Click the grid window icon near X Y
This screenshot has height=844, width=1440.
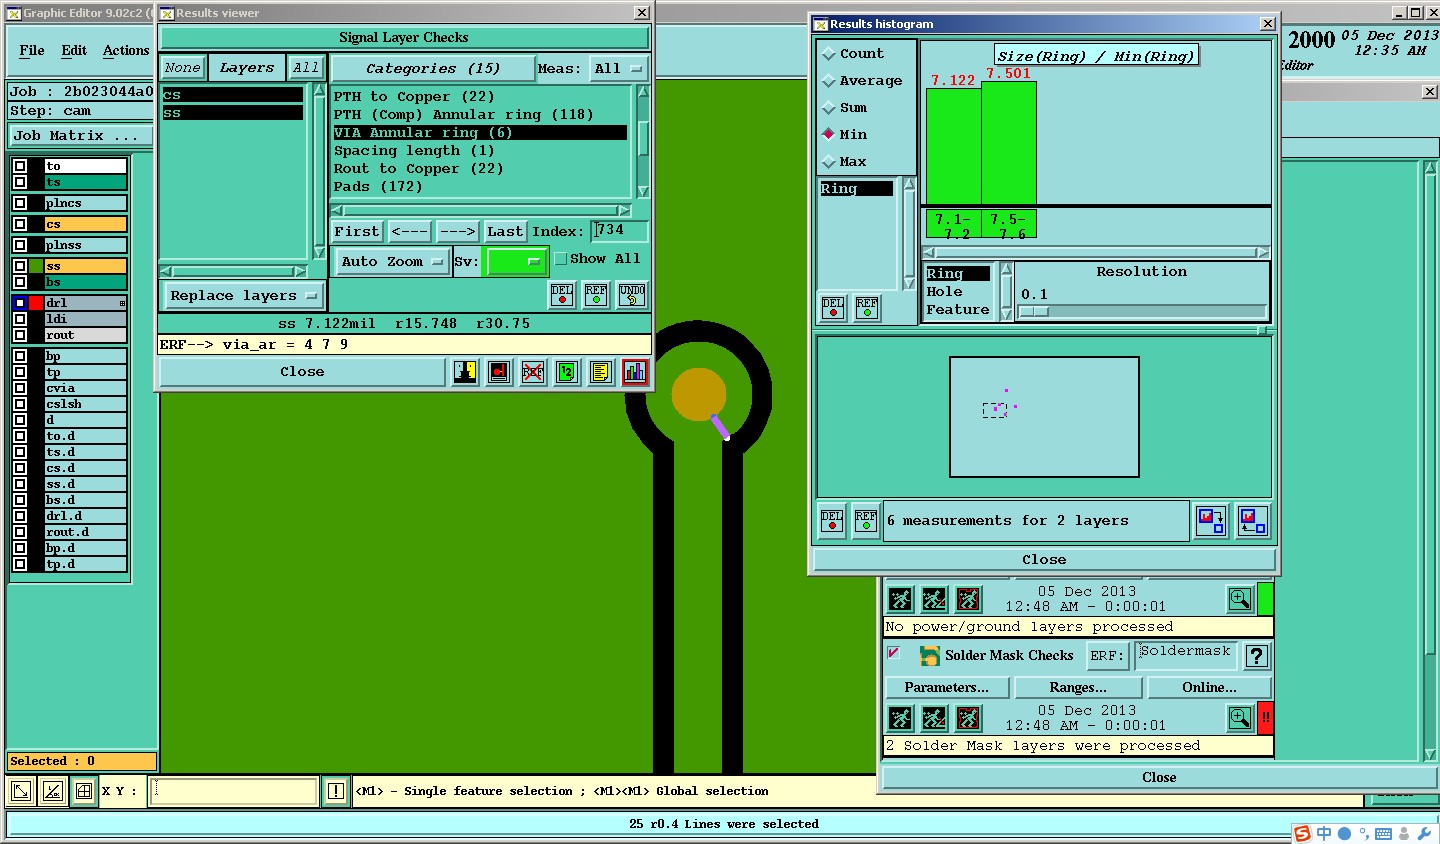84,791
